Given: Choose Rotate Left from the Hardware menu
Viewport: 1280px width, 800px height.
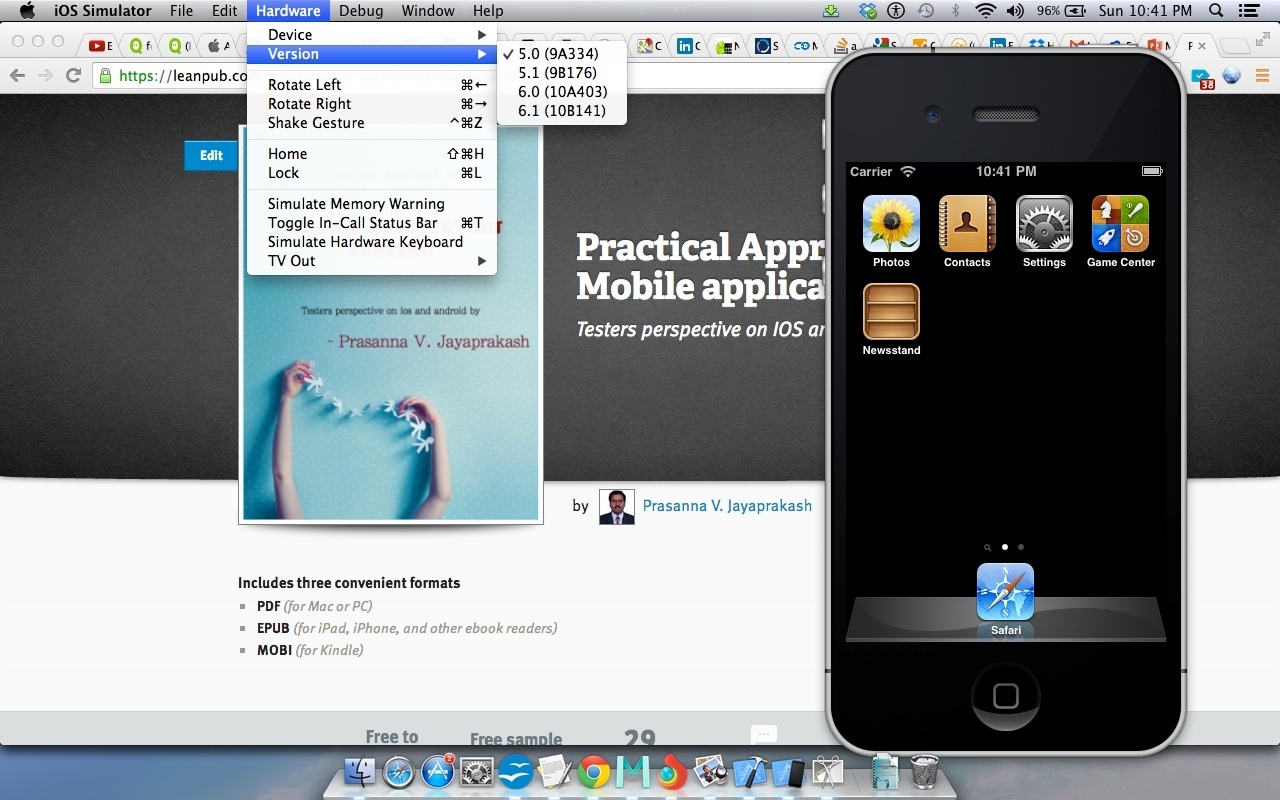Looking at the screenshot, I should (x=304, y=85).
